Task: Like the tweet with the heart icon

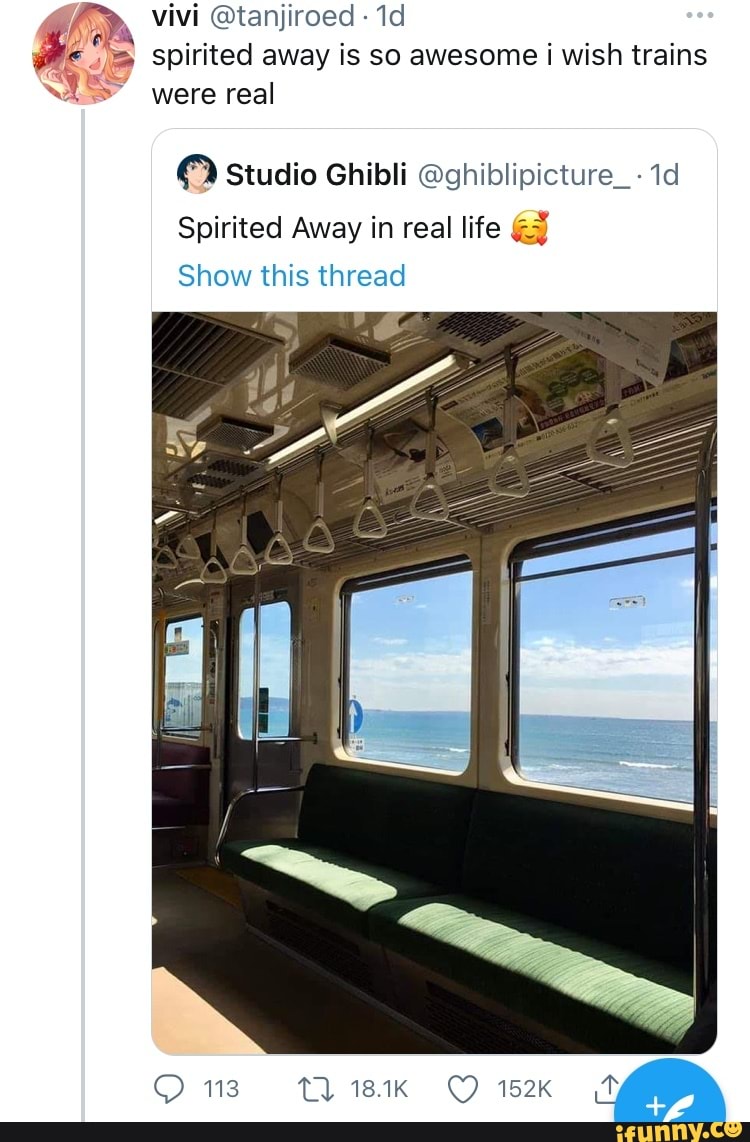Action: (x=461, y=1089)
